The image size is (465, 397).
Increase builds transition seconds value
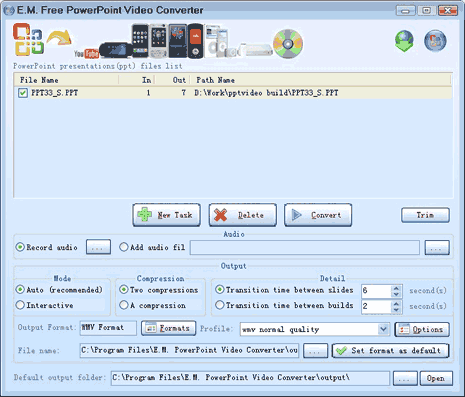[x=396, y=303]
